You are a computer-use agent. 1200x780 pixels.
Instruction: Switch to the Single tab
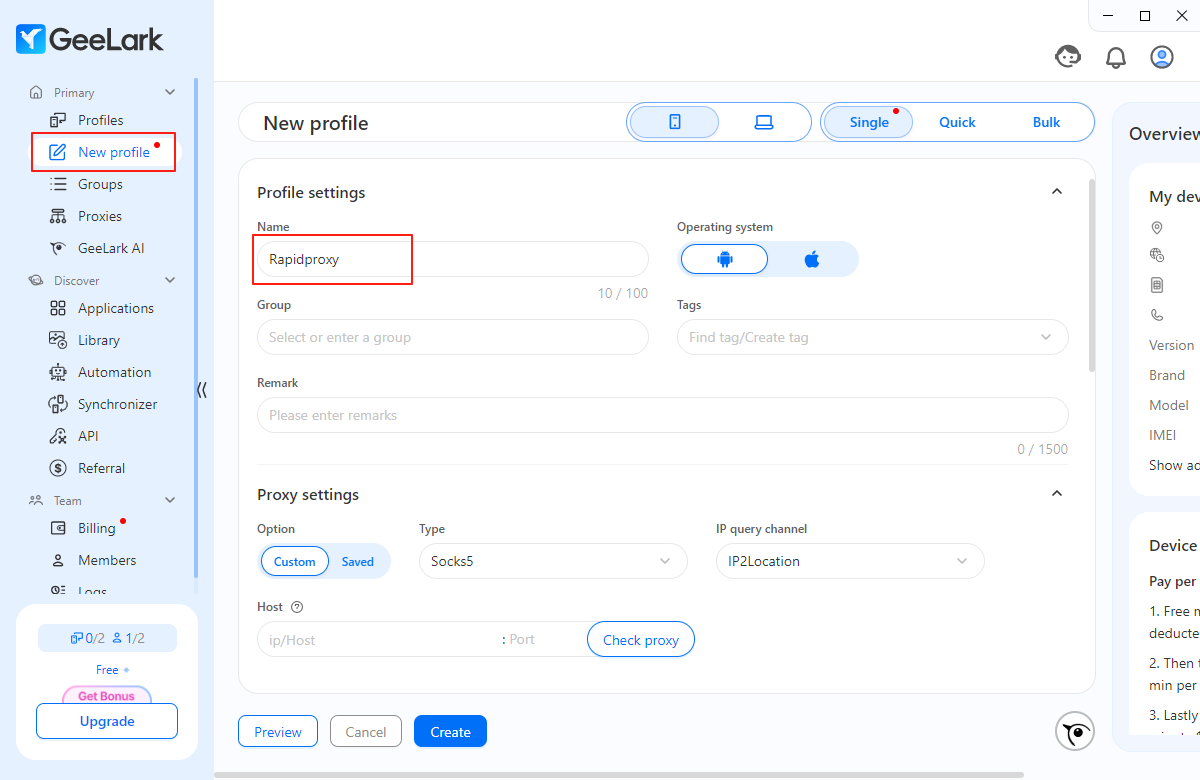(x=869, y=122)
